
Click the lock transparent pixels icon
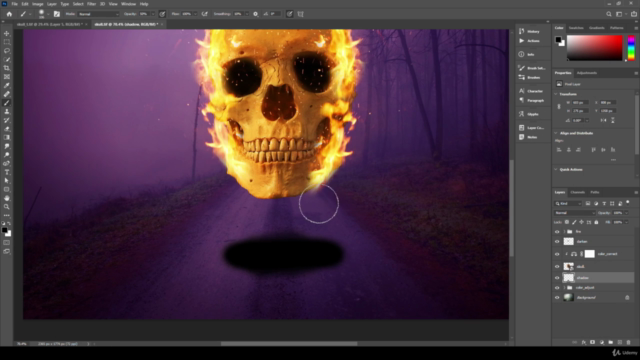(x=567, y=222)
